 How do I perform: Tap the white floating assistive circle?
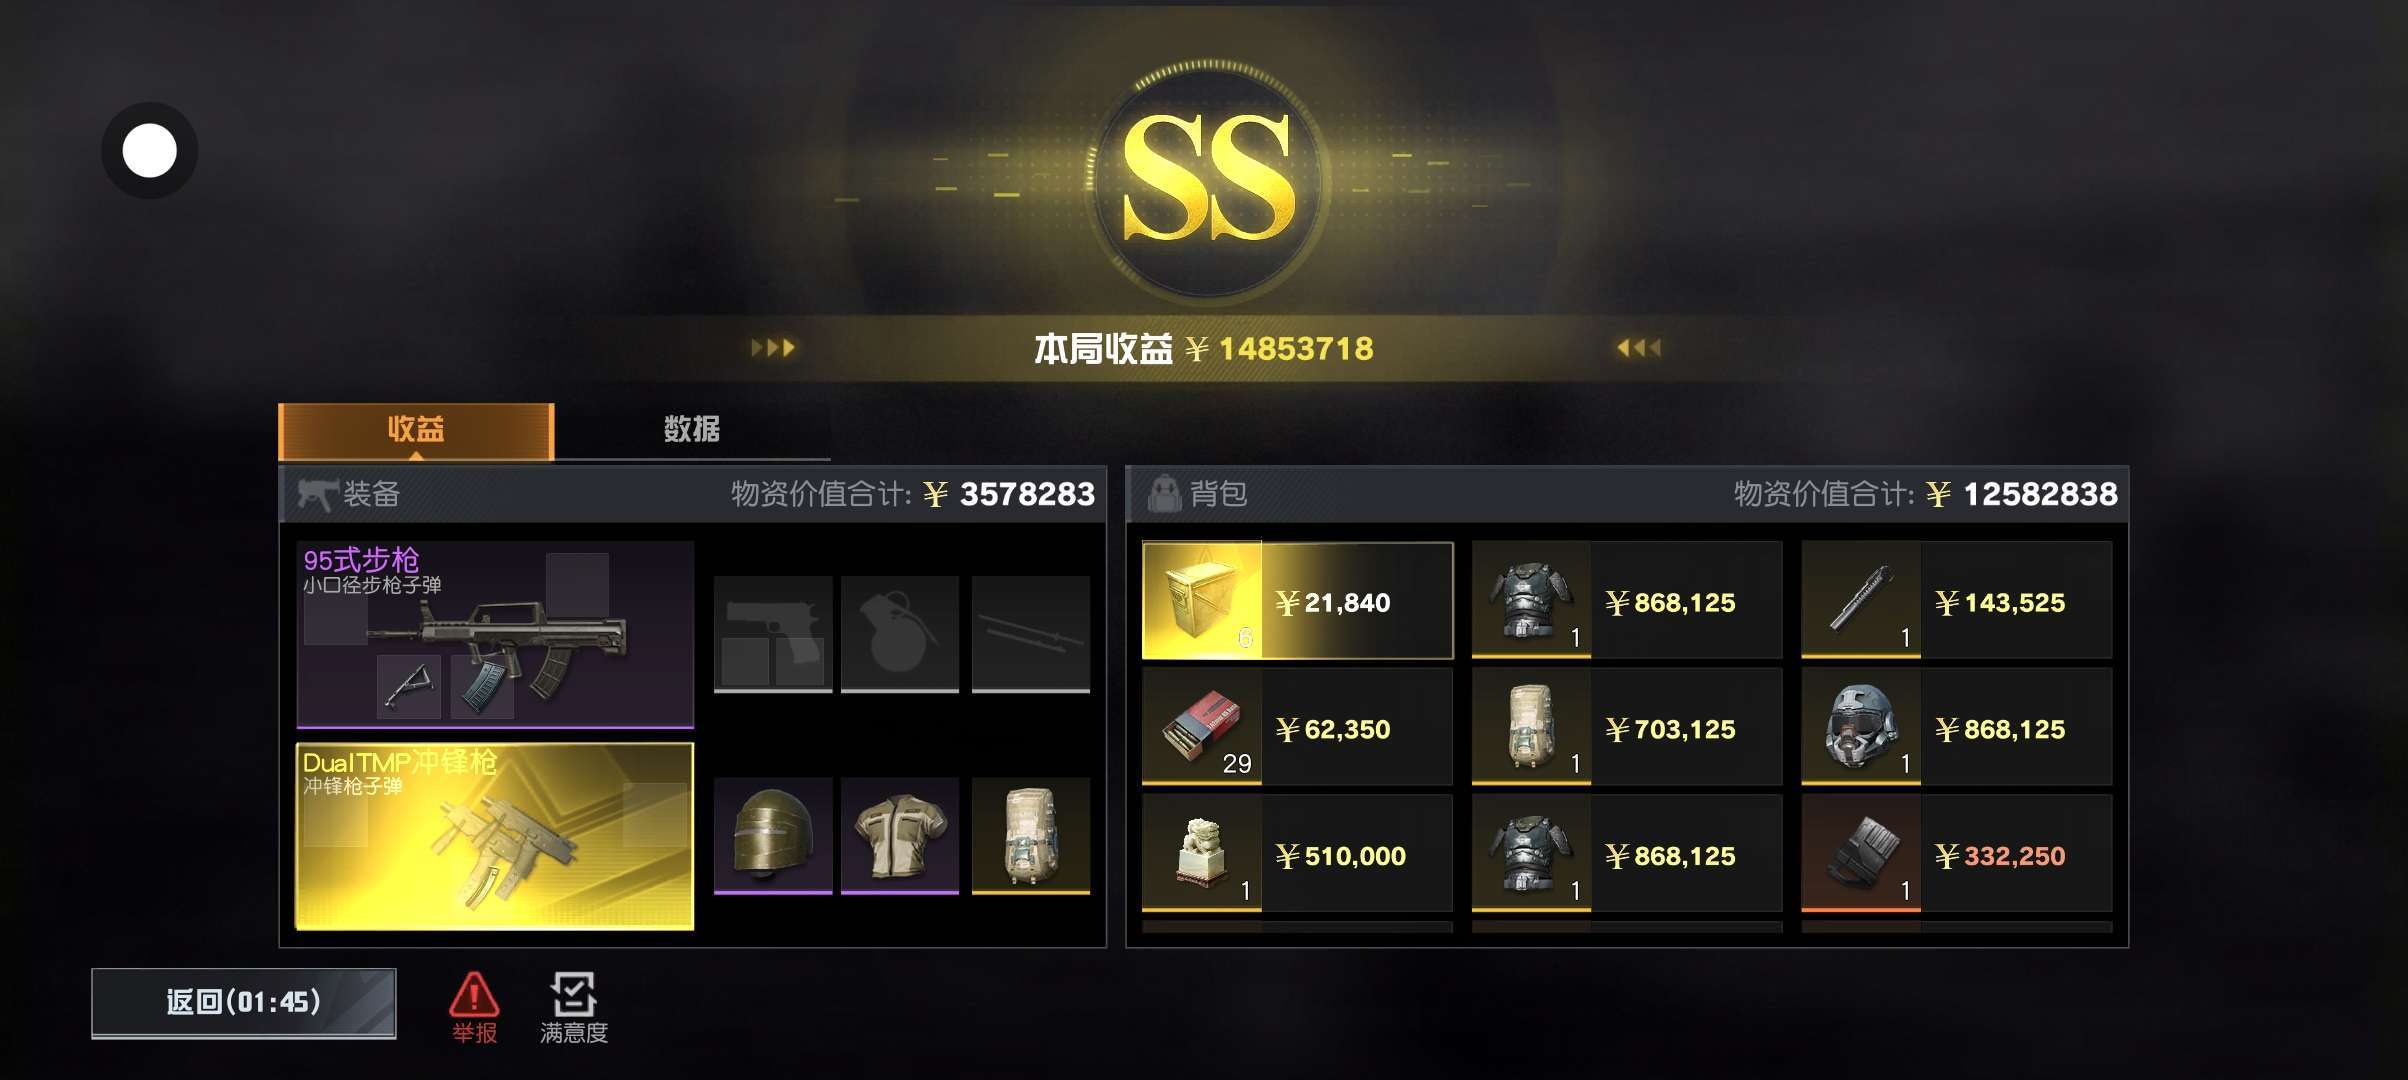(149, 151)
